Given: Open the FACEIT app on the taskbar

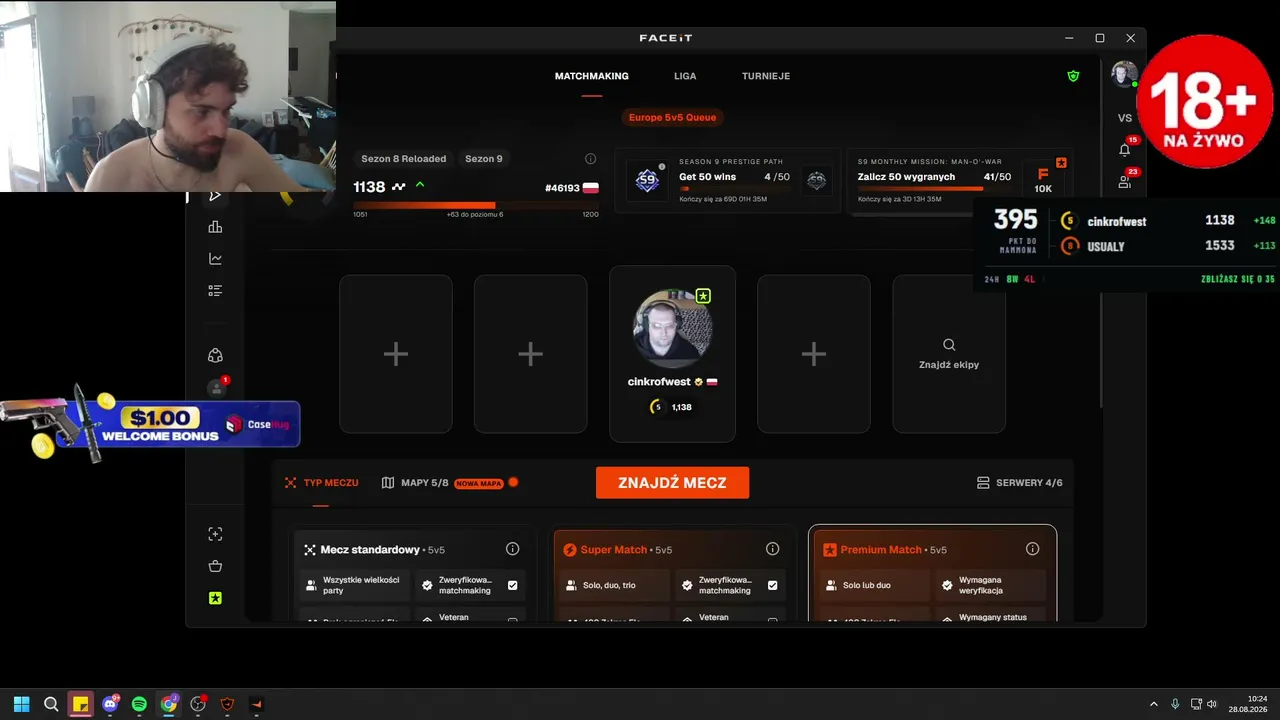Looking at the screenshot, I should [x=257, y=704].
